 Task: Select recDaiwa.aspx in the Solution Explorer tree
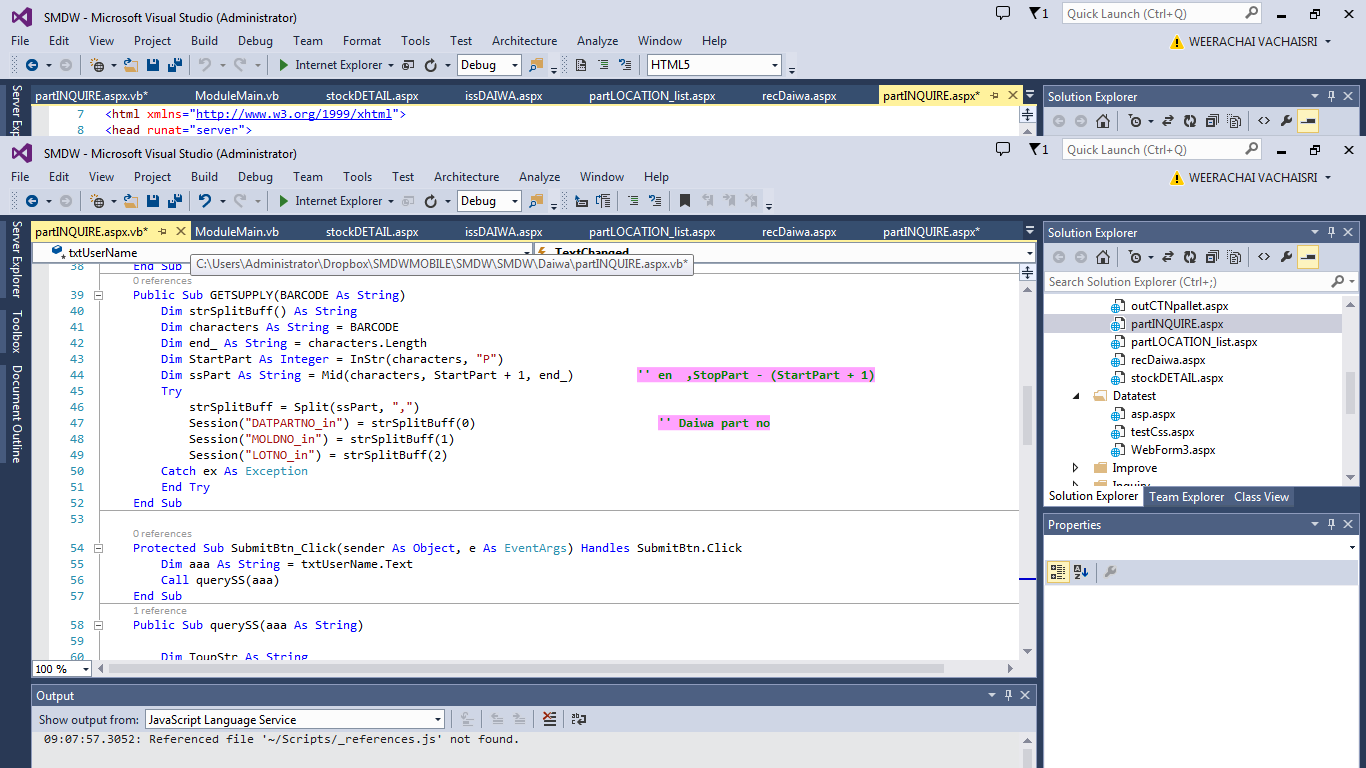tap(1167, 360)
